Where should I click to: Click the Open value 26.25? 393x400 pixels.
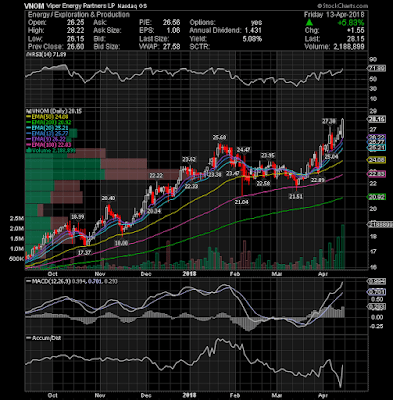[75, 22]
